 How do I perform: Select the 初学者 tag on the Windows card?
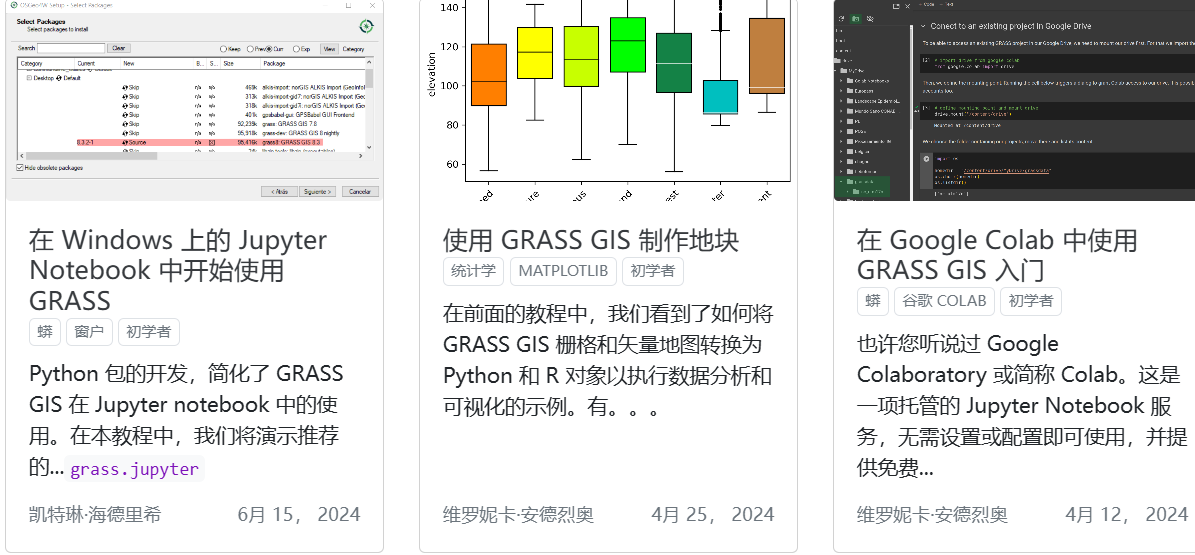pos(149,332)
